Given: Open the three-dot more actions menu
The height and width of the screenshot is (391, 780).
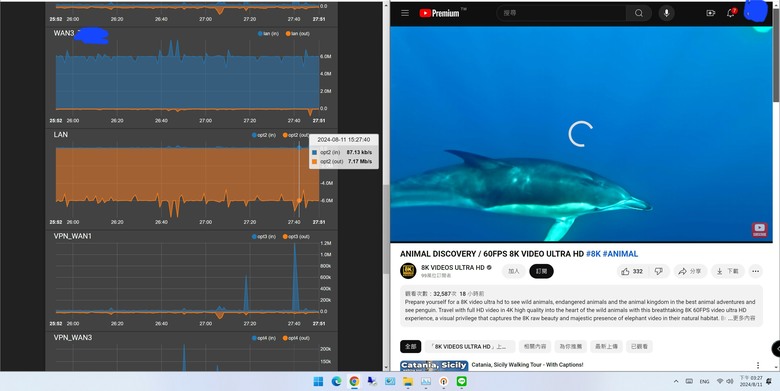Looking at the screenshot, I should coord(756,271).
